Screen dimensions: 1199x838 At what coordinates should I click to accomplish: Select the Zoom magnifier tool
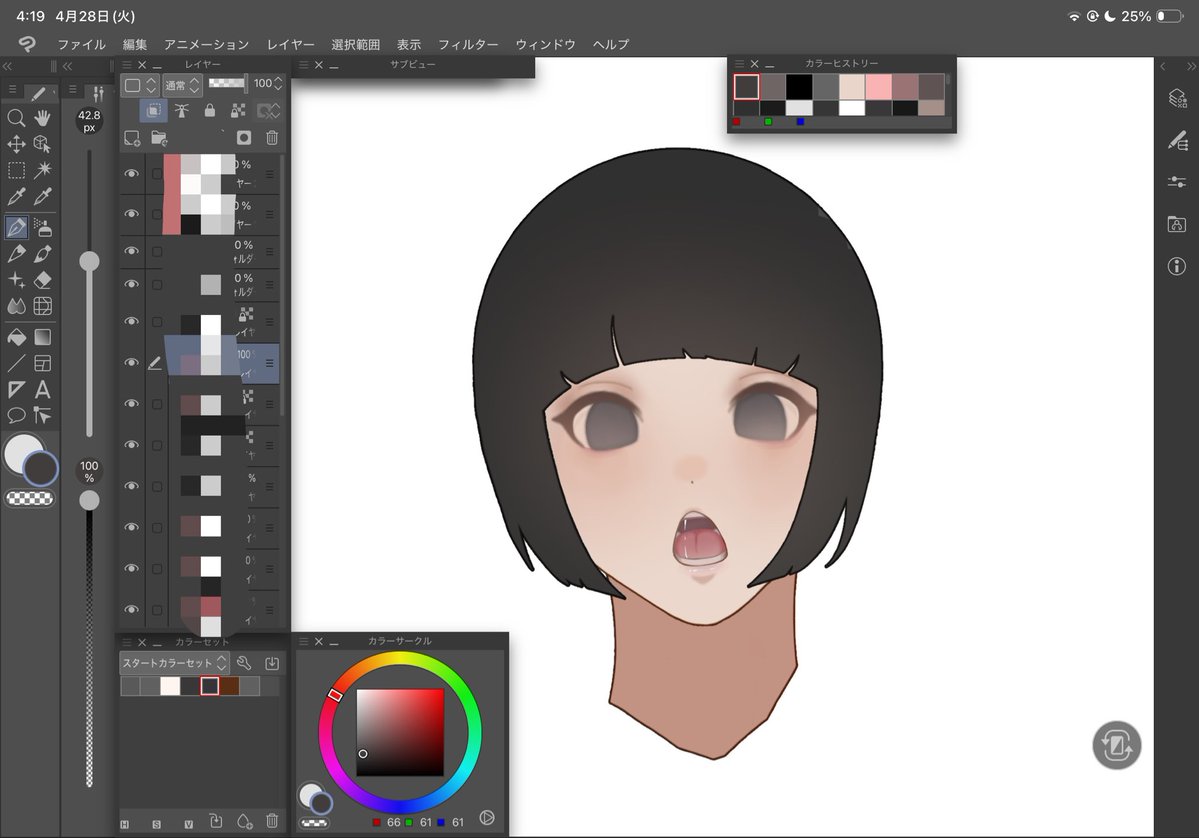(16, 118)
